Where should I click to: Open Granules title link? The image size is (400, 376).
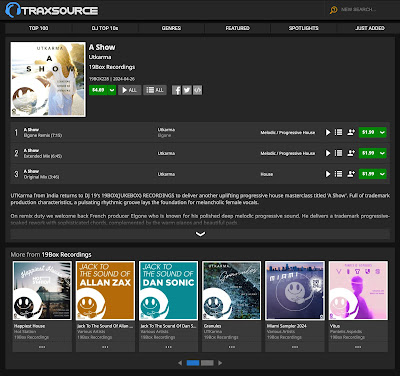213,326
